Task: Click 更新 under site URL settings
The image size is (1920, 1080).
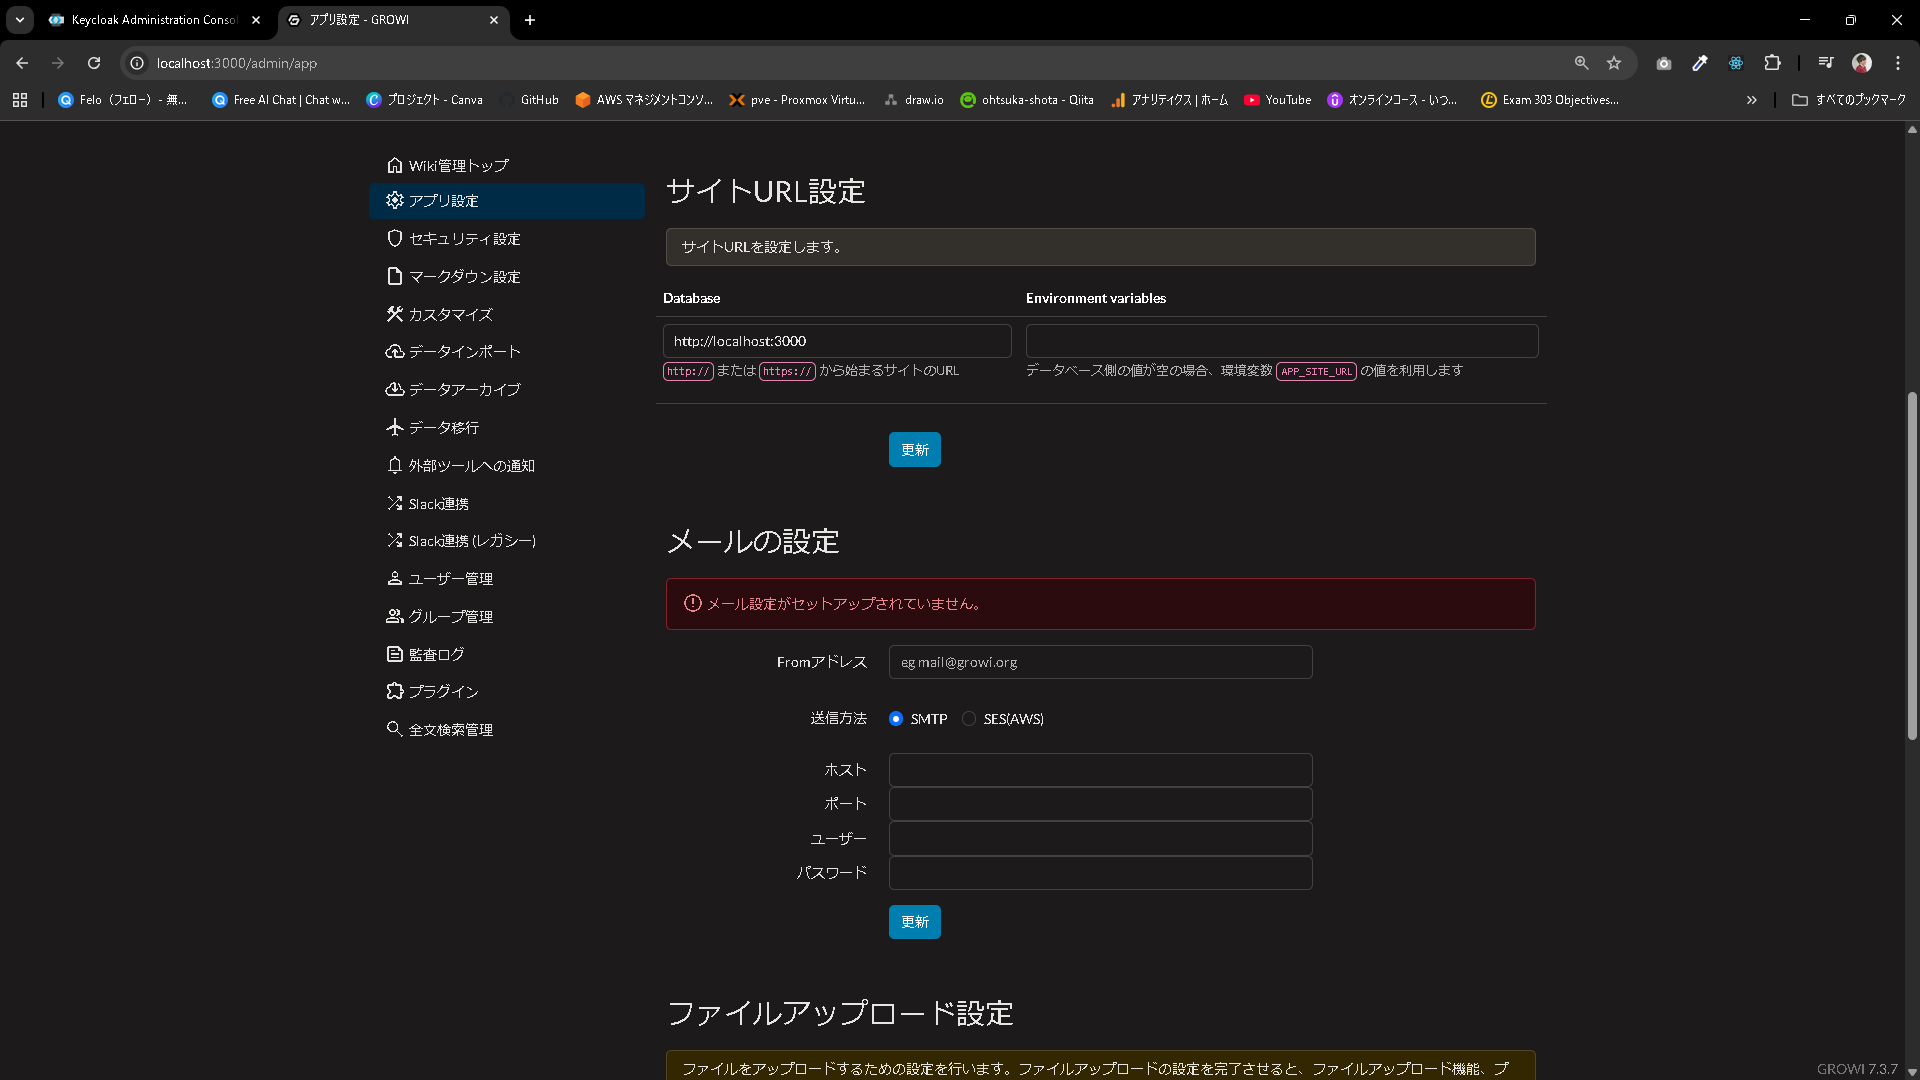Action: coord(914,450)
